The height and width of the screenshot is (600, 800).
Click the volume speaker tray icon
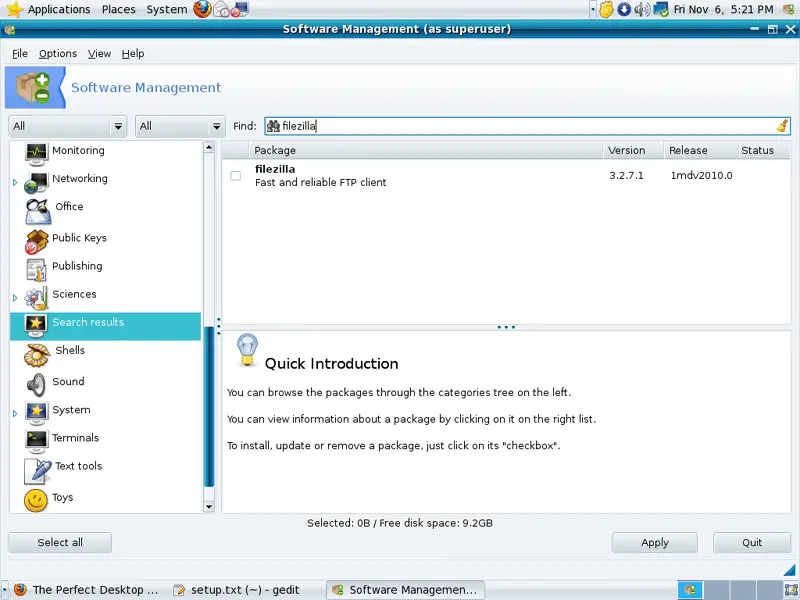click(642, 9)
